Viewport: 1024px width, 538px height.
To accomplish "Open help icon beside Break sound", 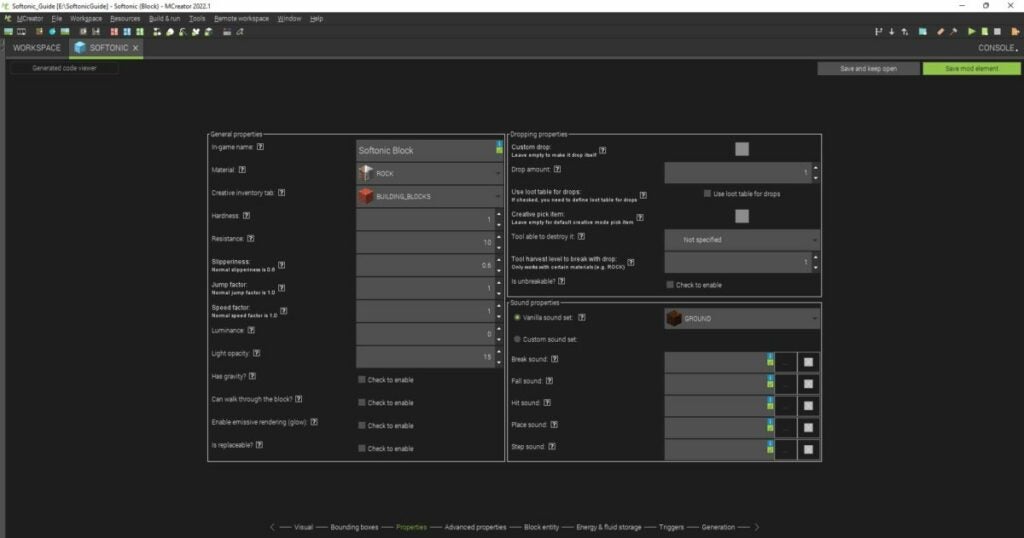I will 554,359.
